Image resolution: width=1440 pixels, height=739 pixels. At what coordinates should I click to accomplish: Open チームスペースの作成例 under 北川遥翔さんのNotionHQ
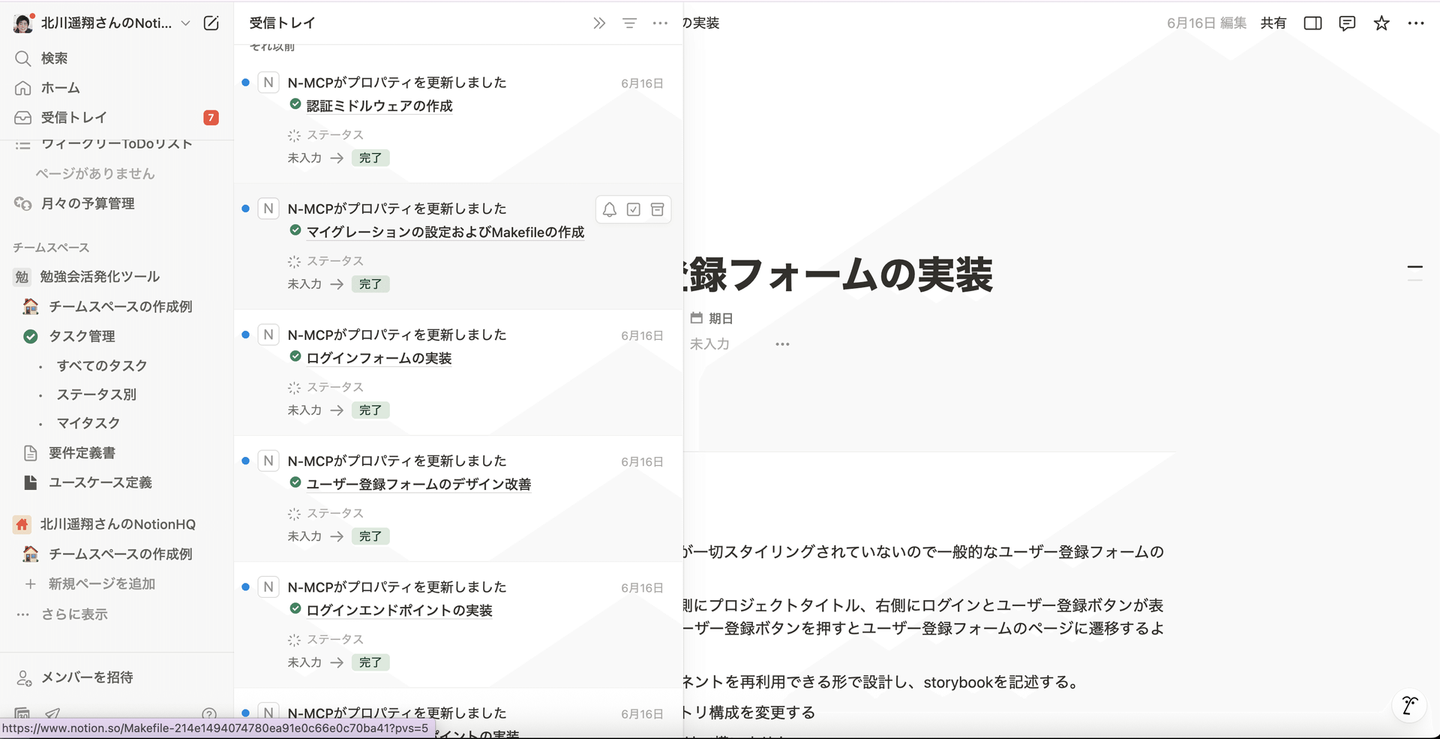[120, 554]
